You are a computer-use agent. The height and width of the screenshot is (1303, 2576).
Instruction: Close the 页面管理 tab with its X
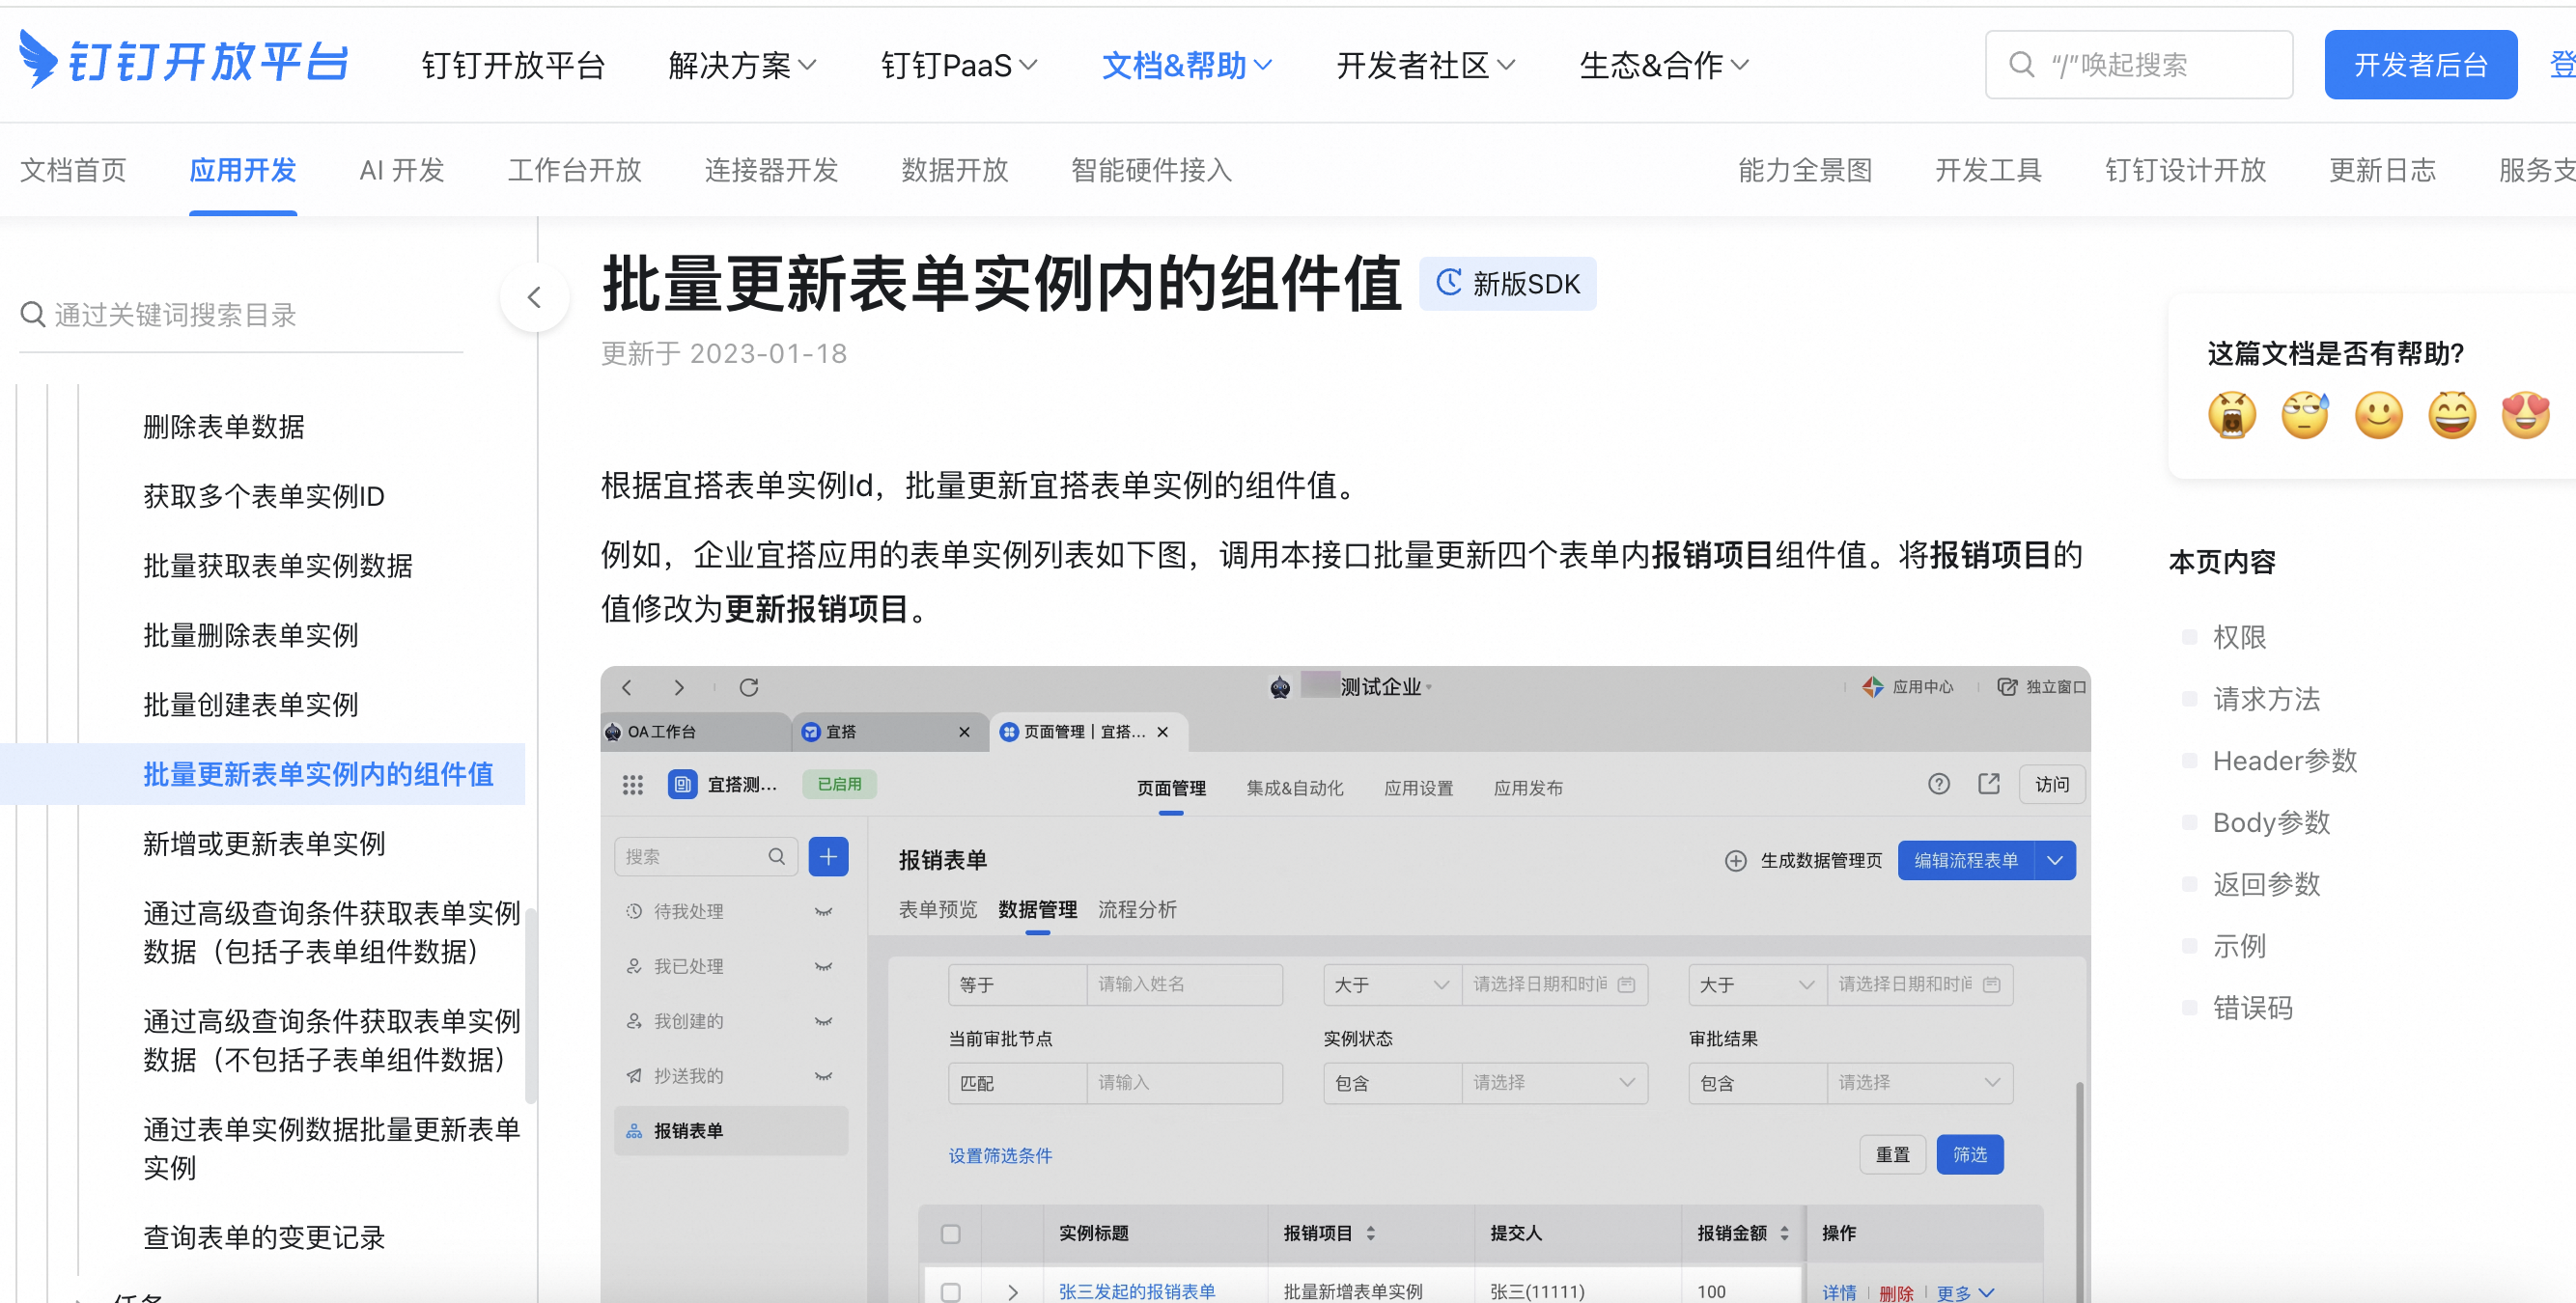[x=1162, y=732]
